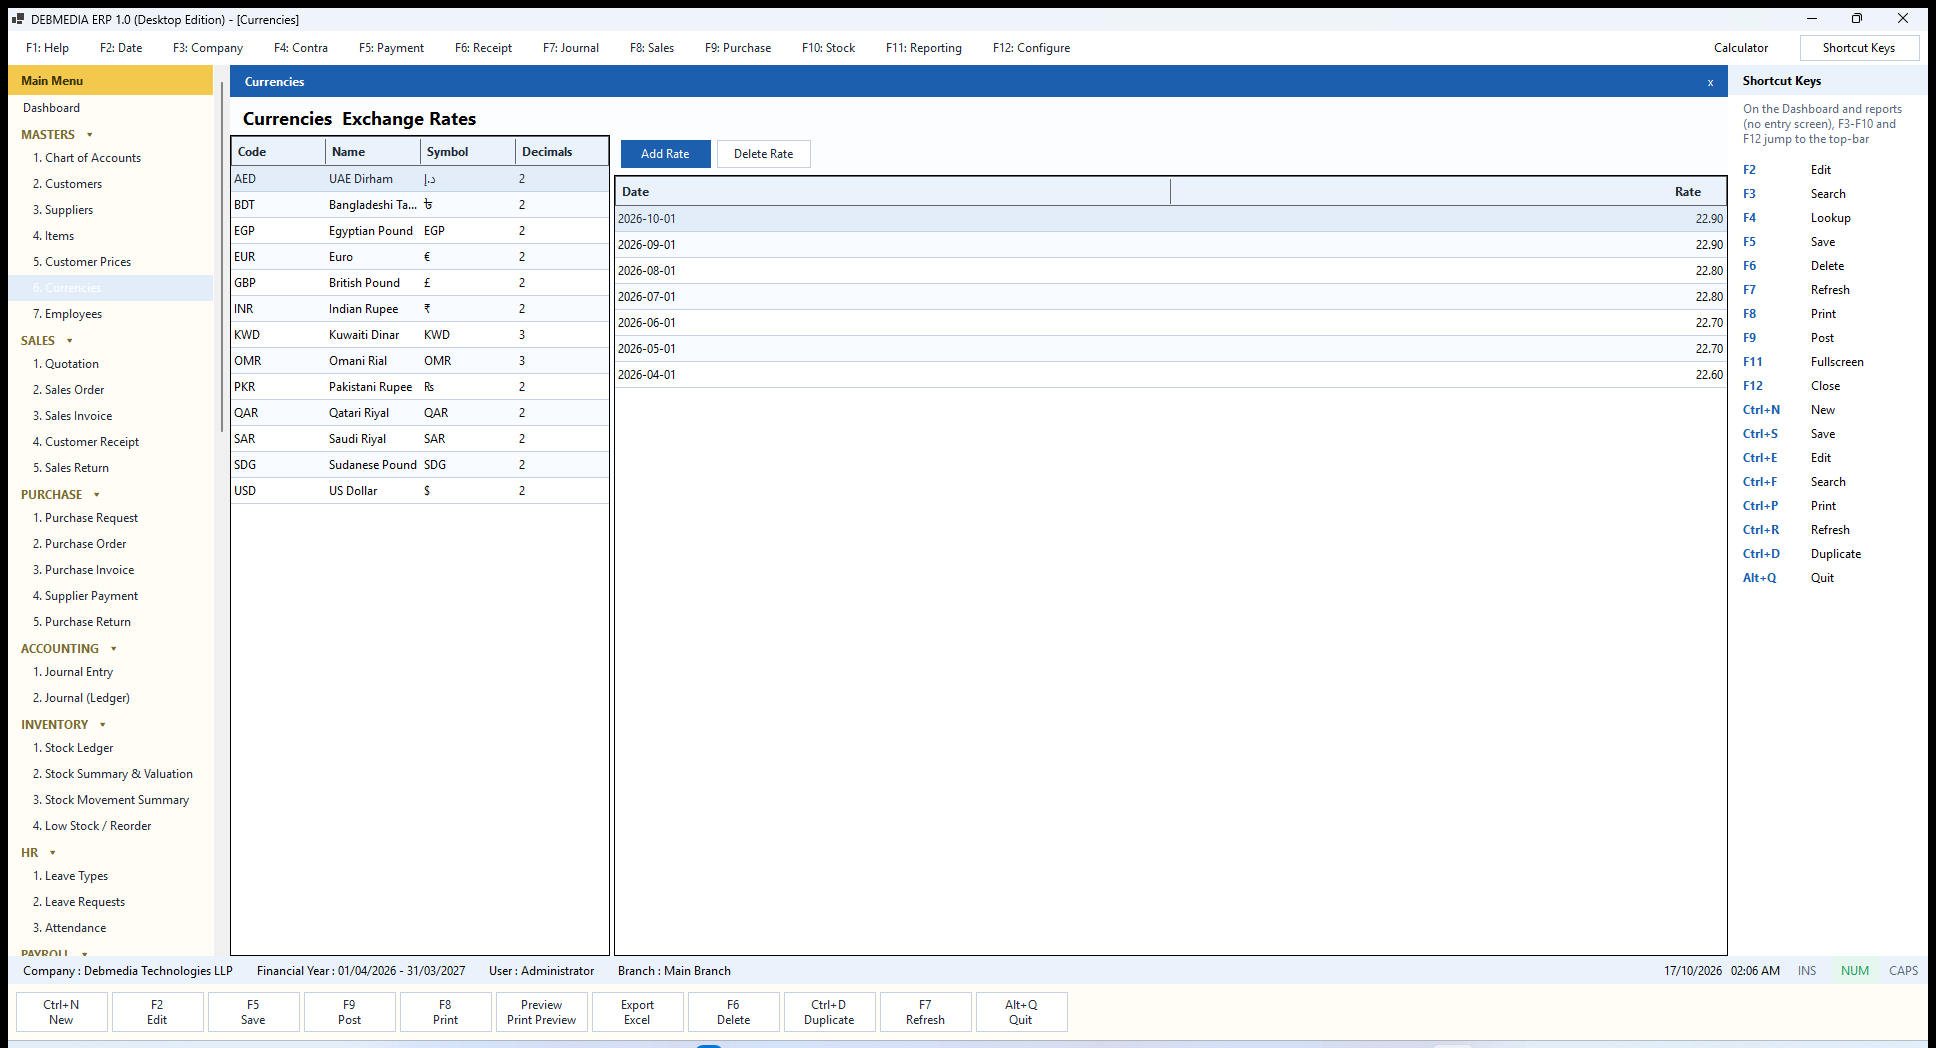The height and width of the screenshot is (1048, 1936).
Task: Open the F11: Reporting menu
Action: 924,48
